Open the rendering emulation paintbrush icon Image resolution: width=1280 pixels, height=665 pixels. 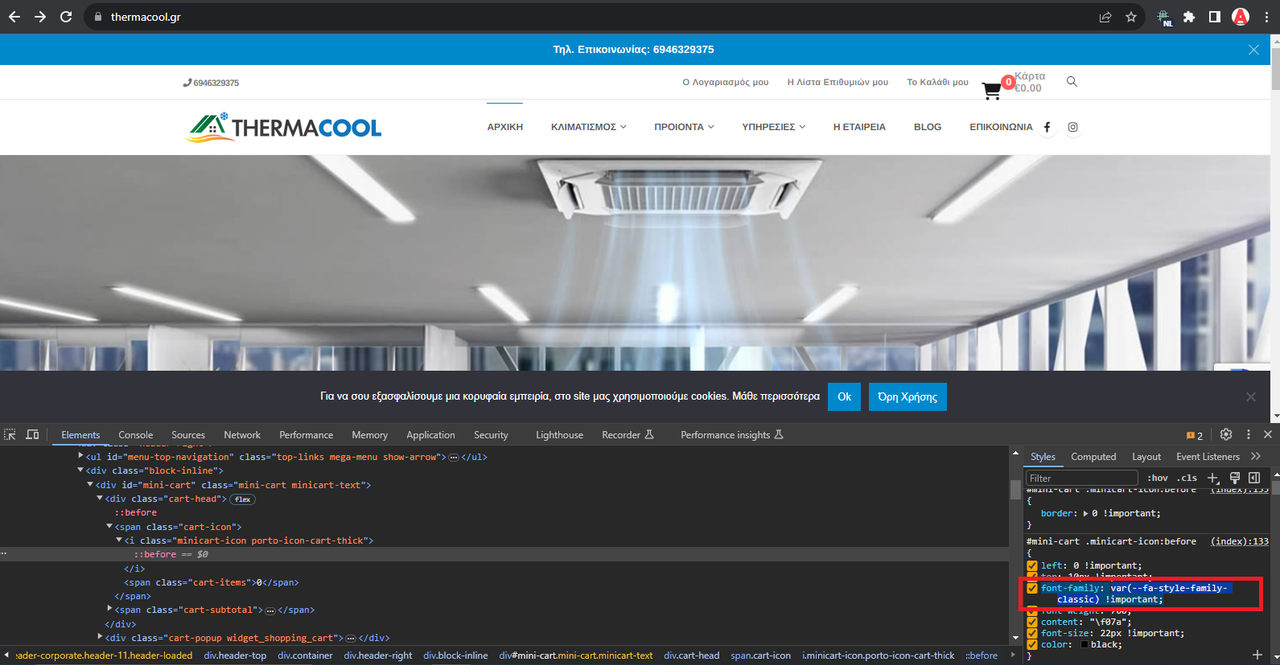coord(1235,478)
